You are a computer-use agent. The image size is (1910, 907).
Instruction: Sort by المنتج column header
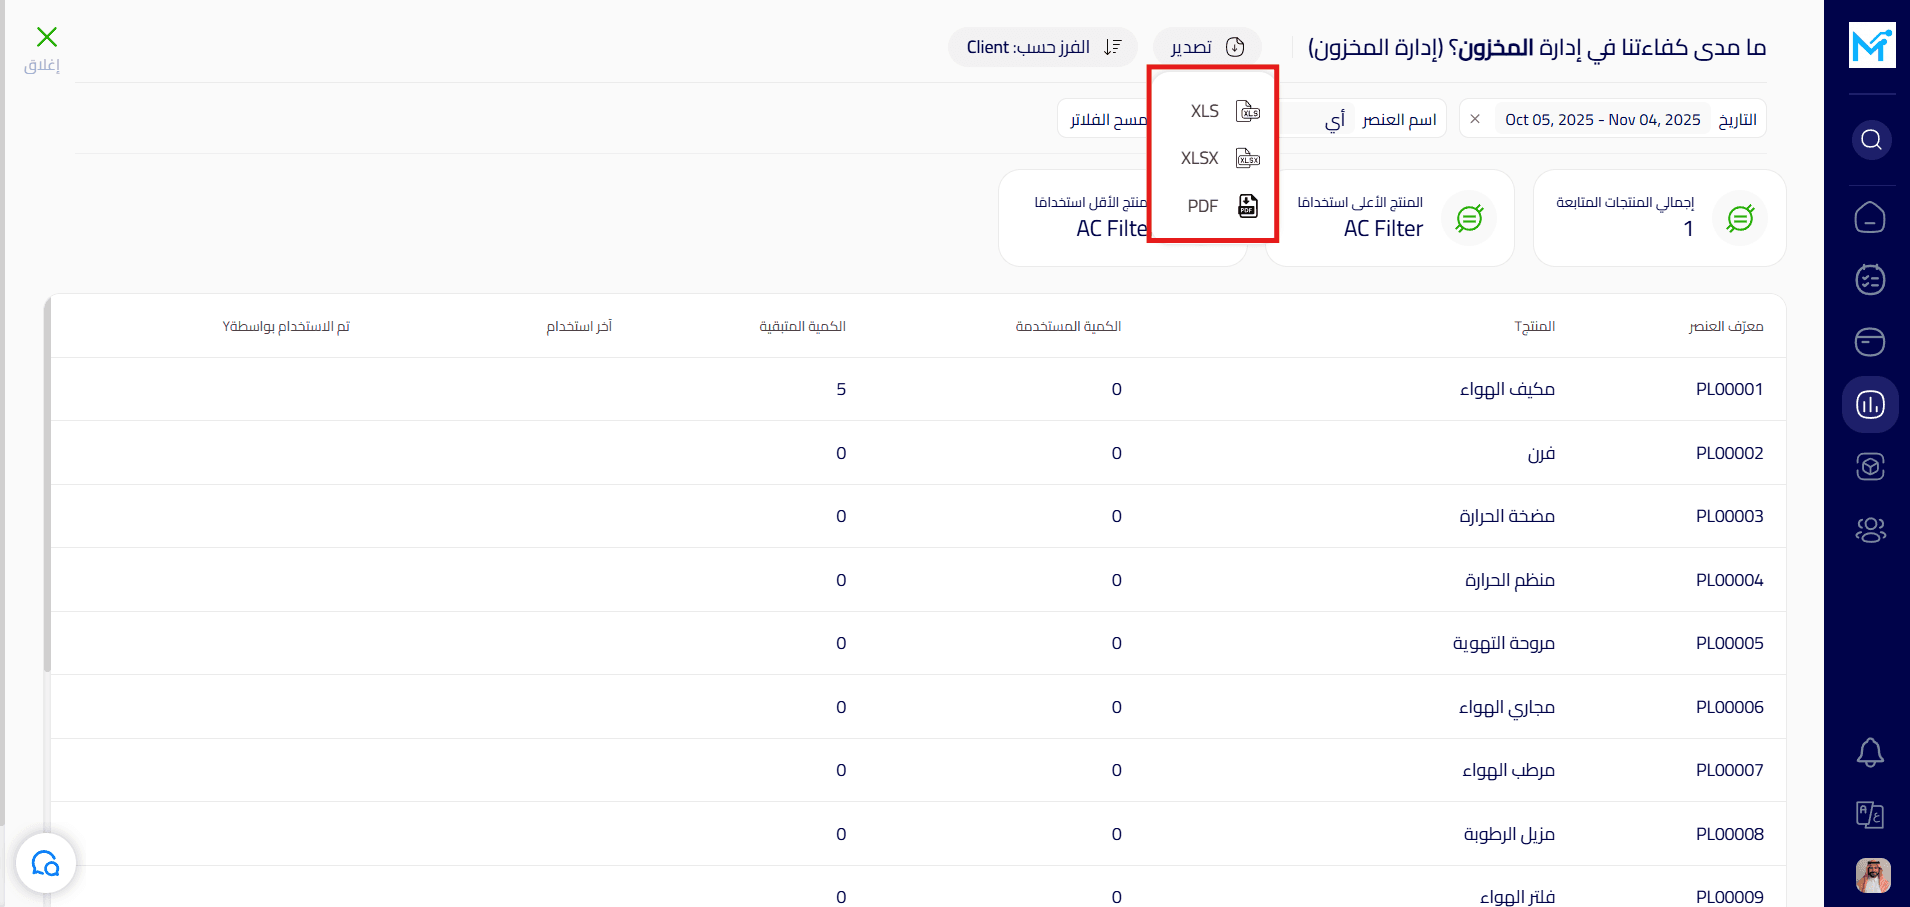(1535, 327)
